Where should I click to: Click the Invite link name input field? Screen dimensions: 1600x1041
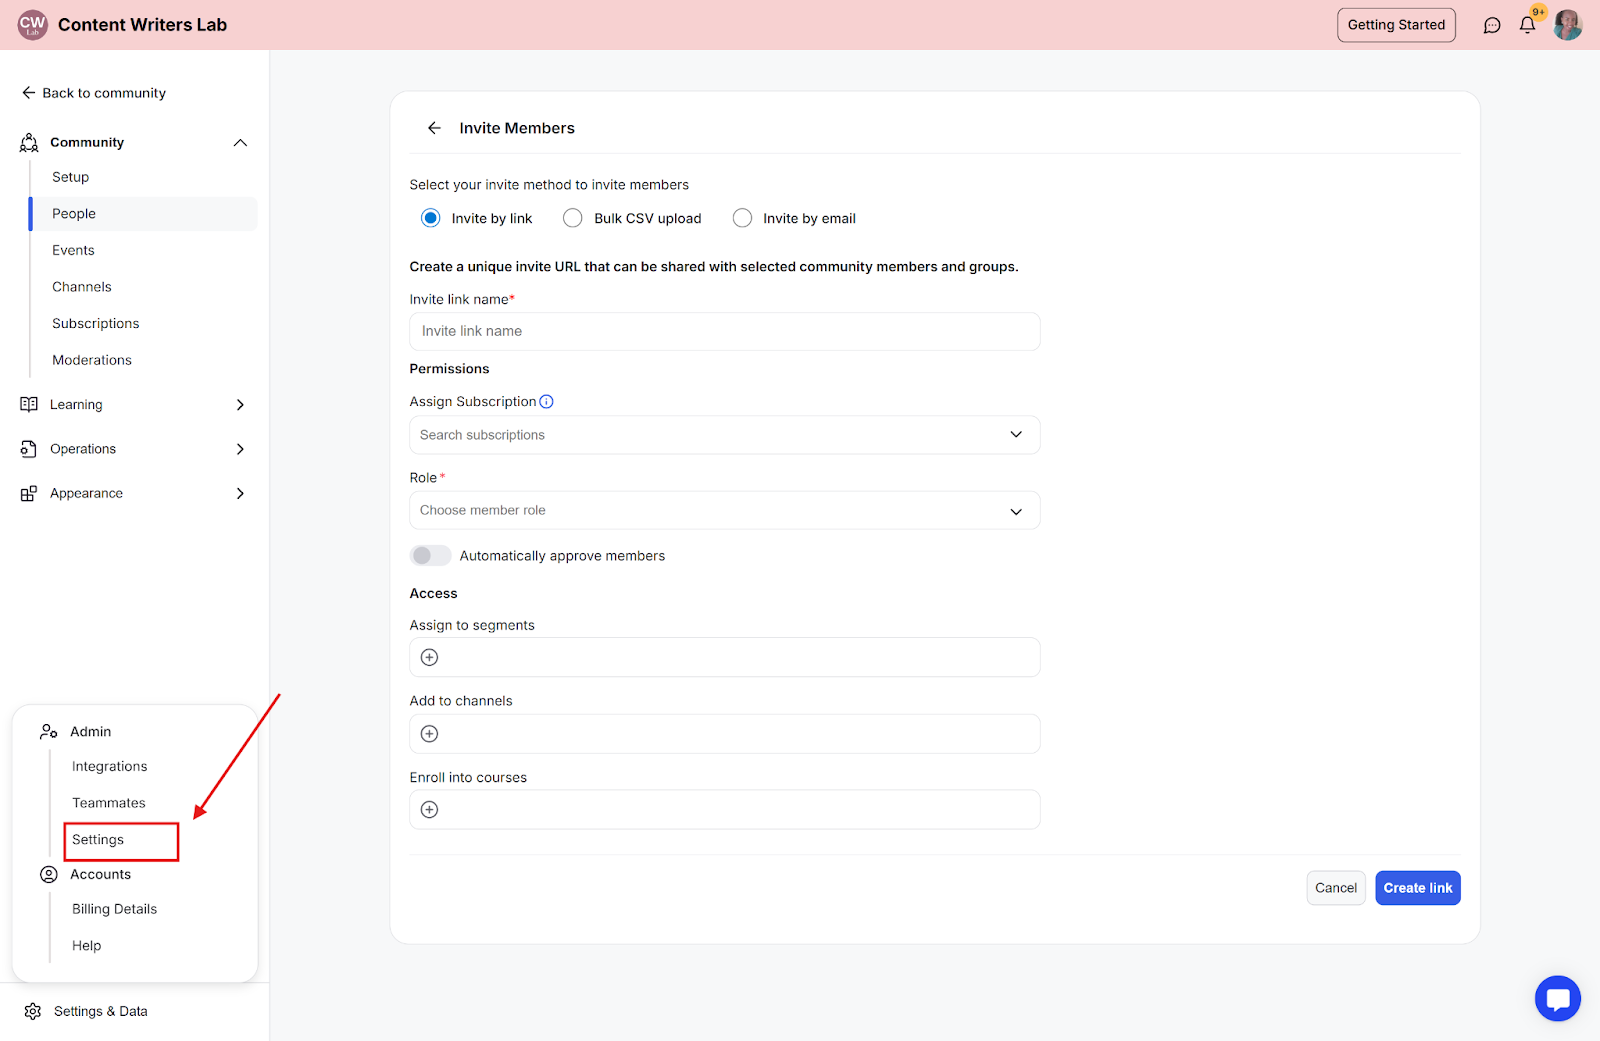pos(725,331)
